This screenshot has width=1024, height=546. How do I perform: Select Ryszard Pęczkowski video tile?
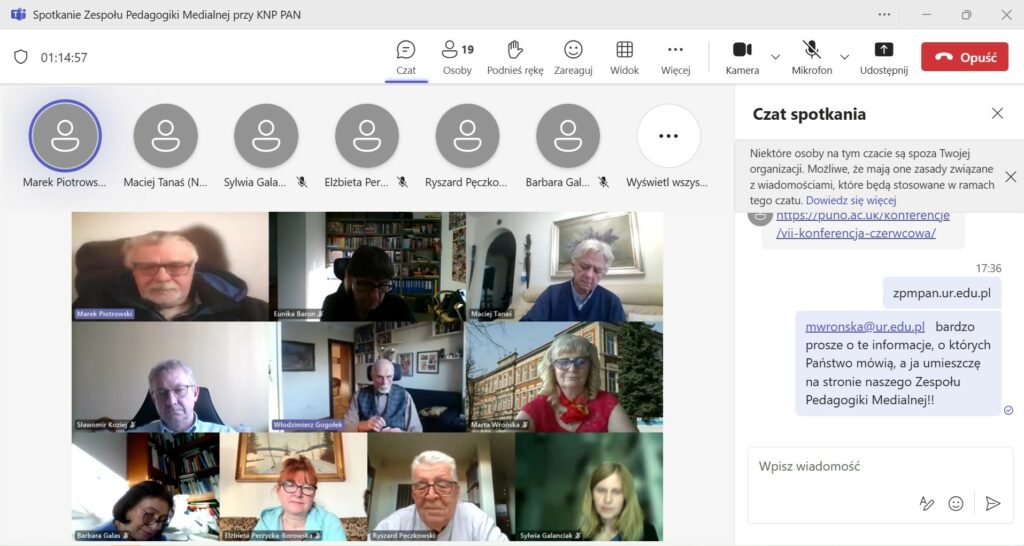click(441, 487)
